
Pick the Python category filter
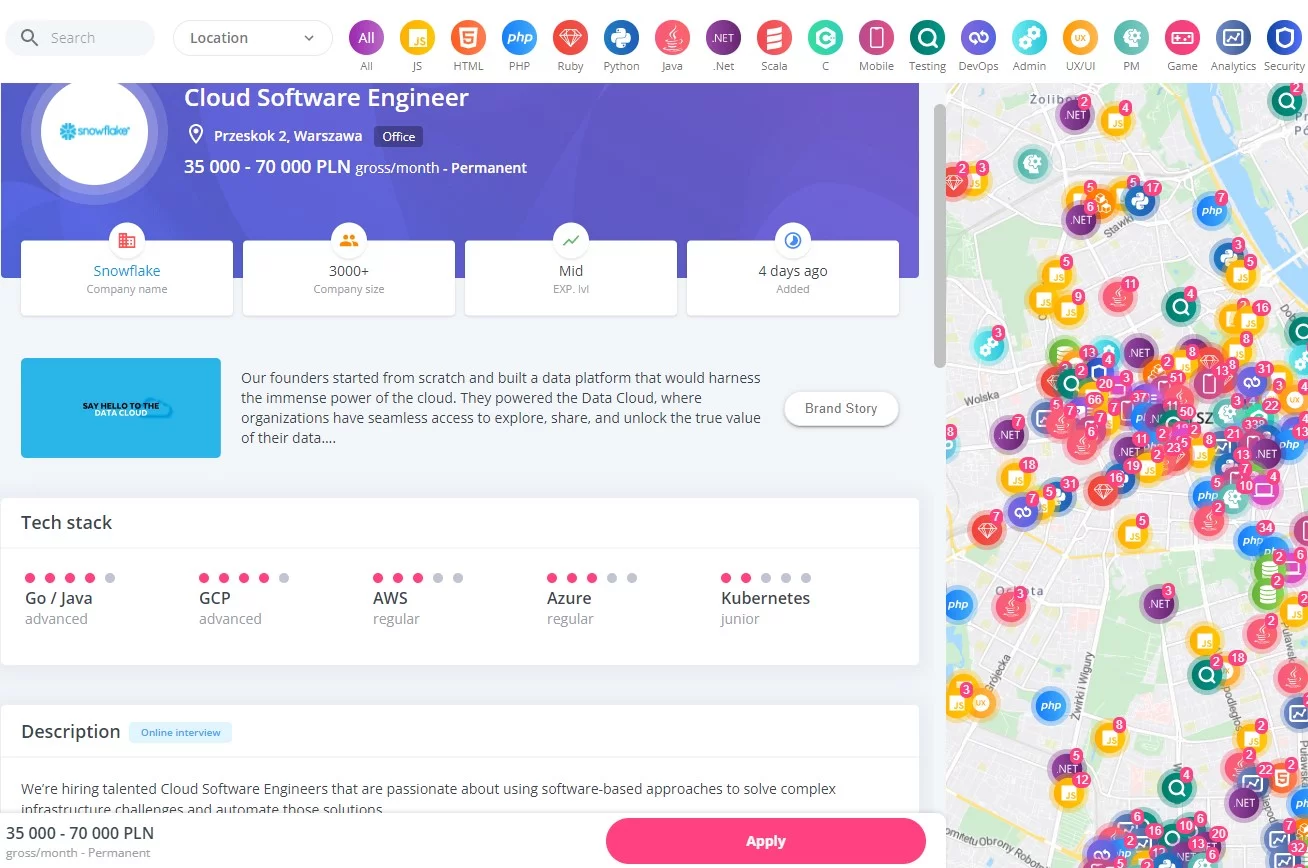click(x=621, y=38)
